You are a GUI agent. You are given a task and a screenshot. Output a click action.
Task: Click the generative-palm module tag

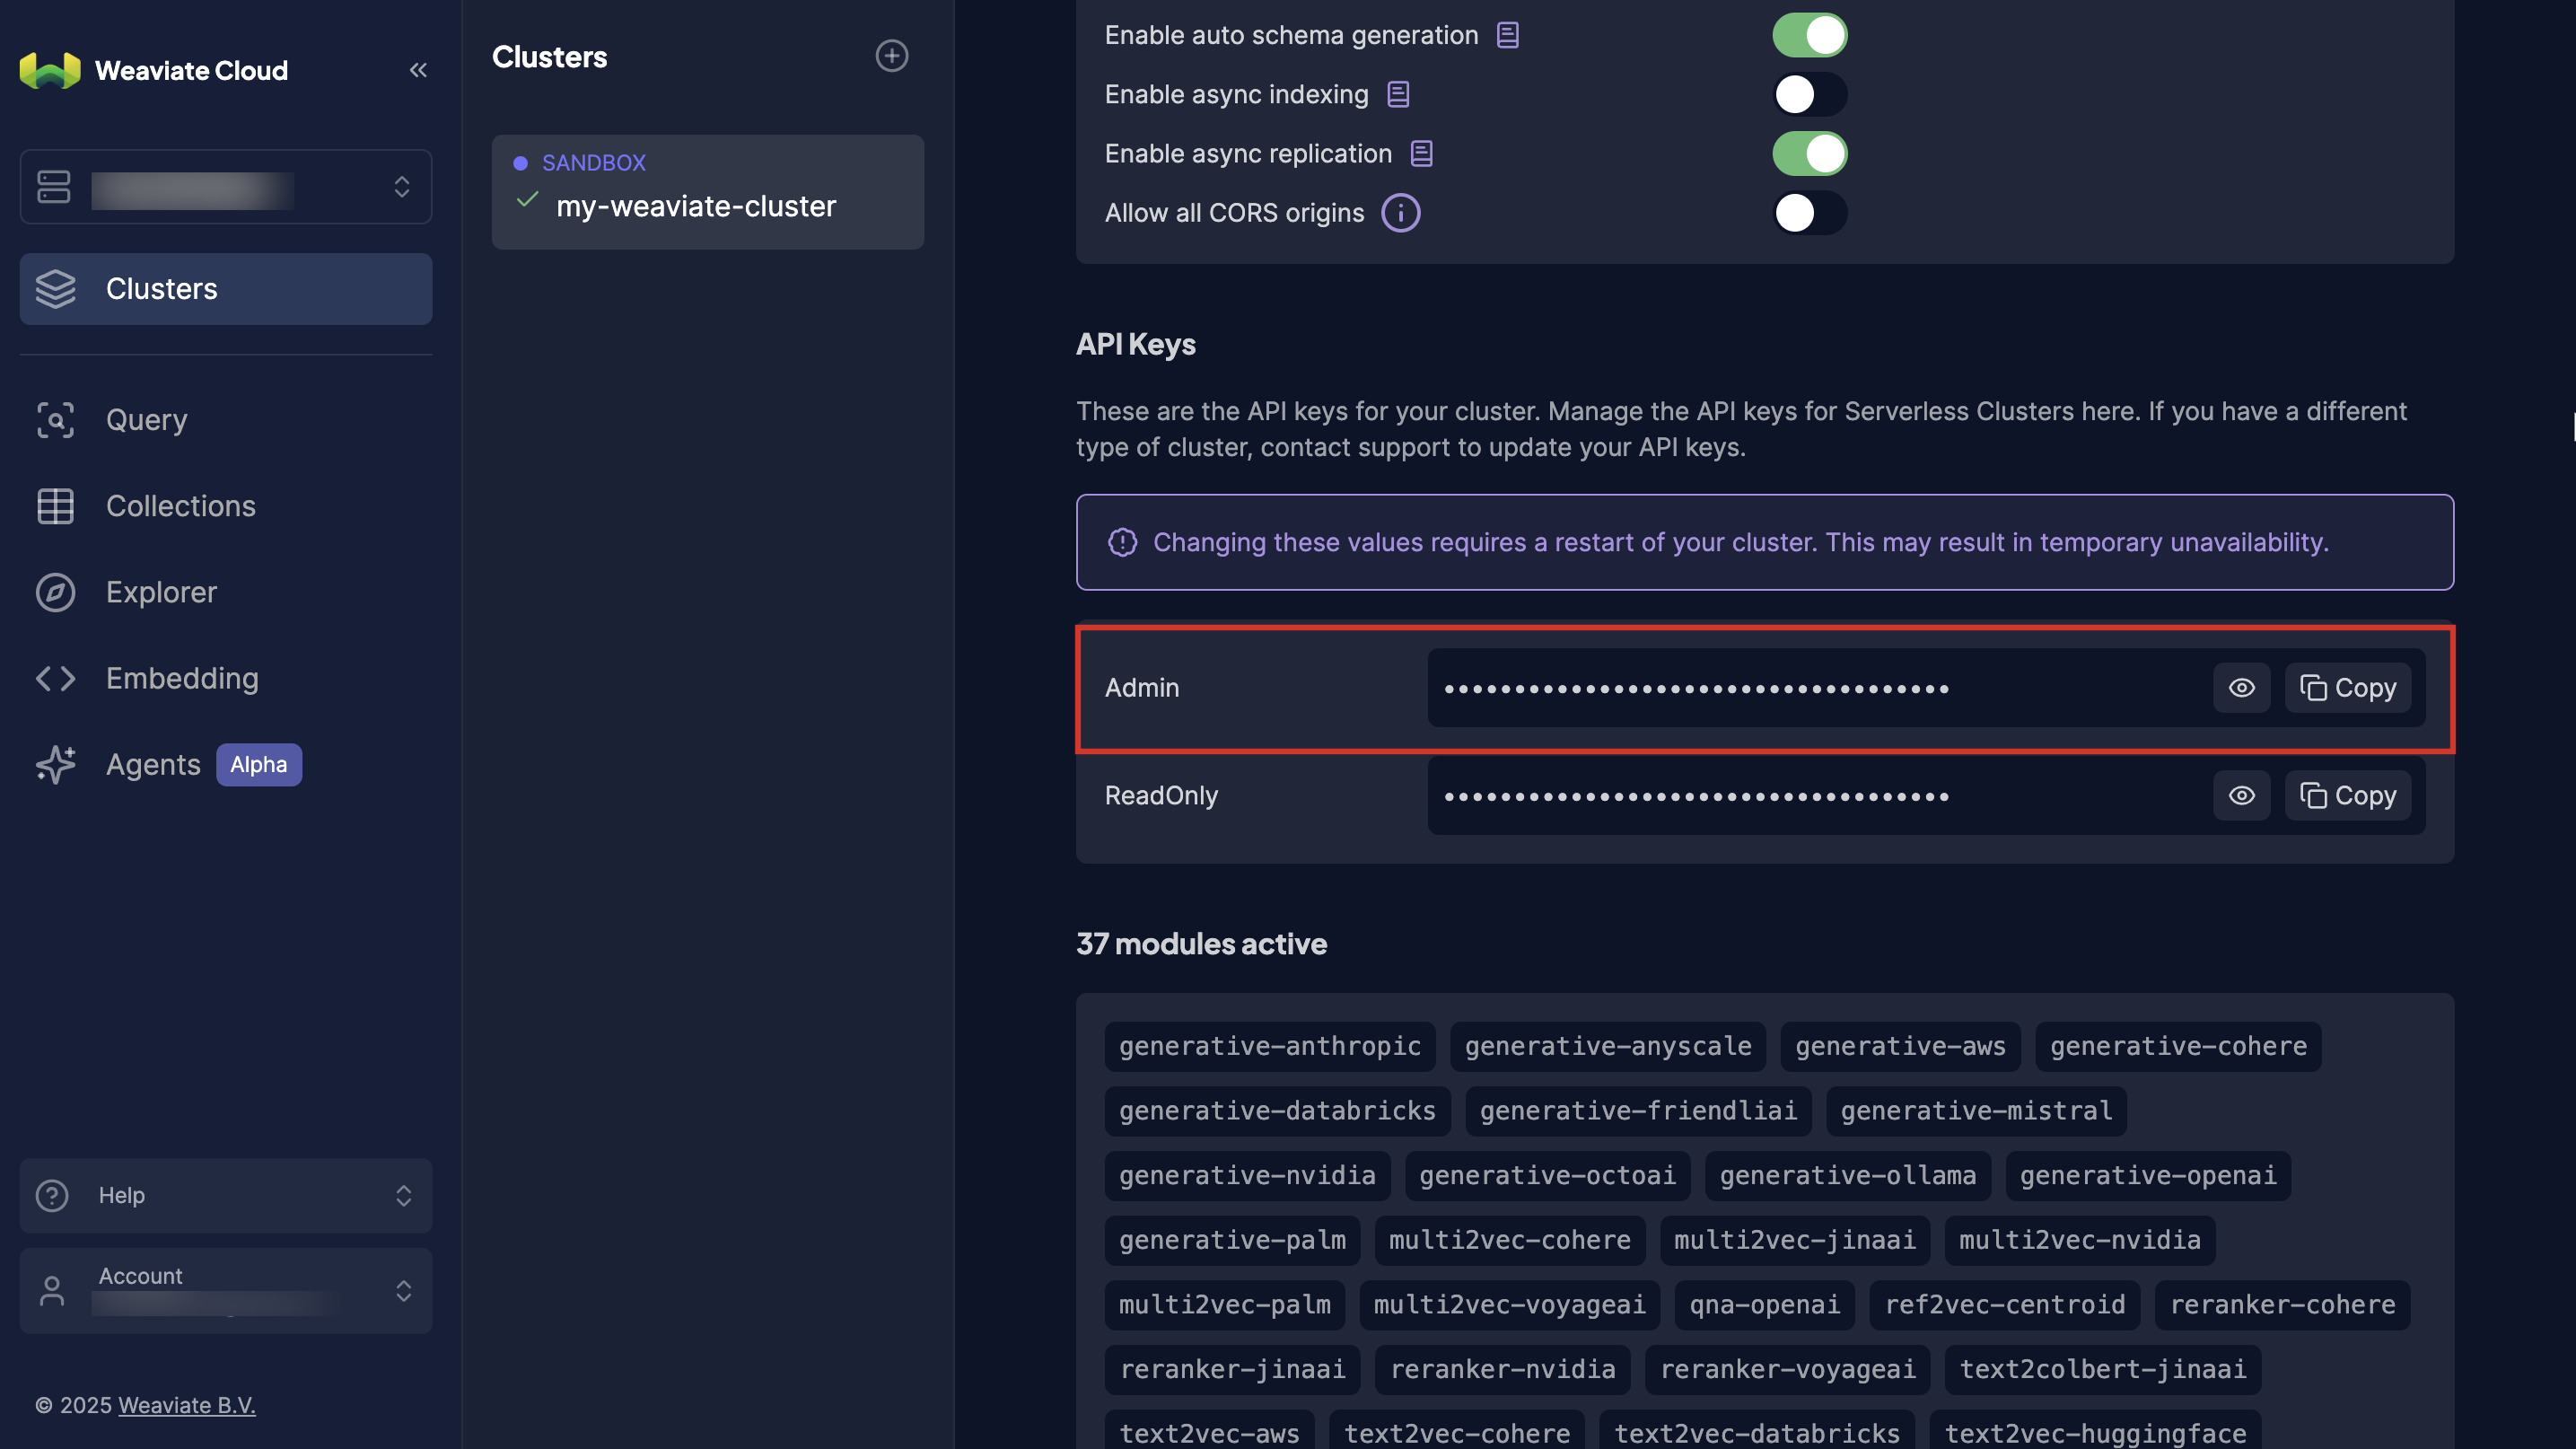1232,1240
